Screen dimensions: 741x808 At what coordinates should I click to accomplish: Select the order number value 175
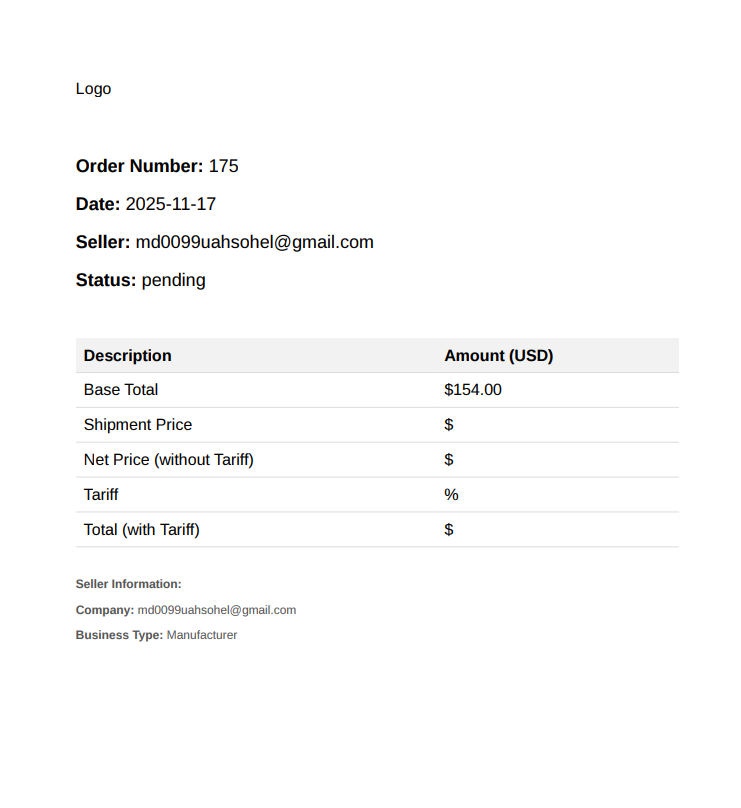(224, 166)
